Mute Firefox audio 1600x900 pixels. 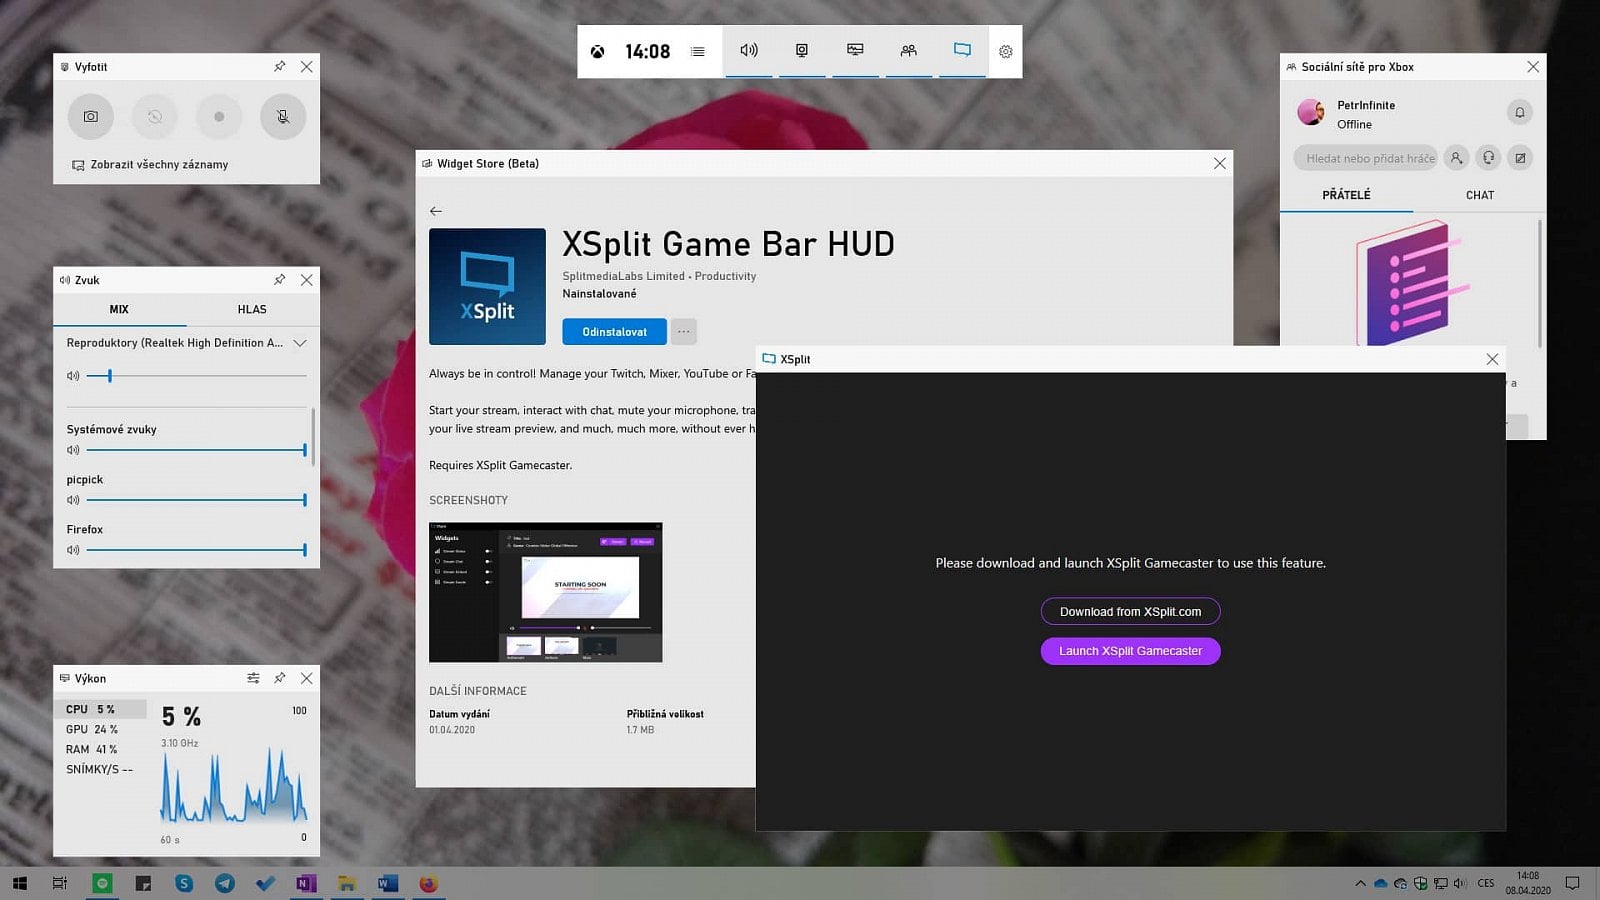click(73, 550)
